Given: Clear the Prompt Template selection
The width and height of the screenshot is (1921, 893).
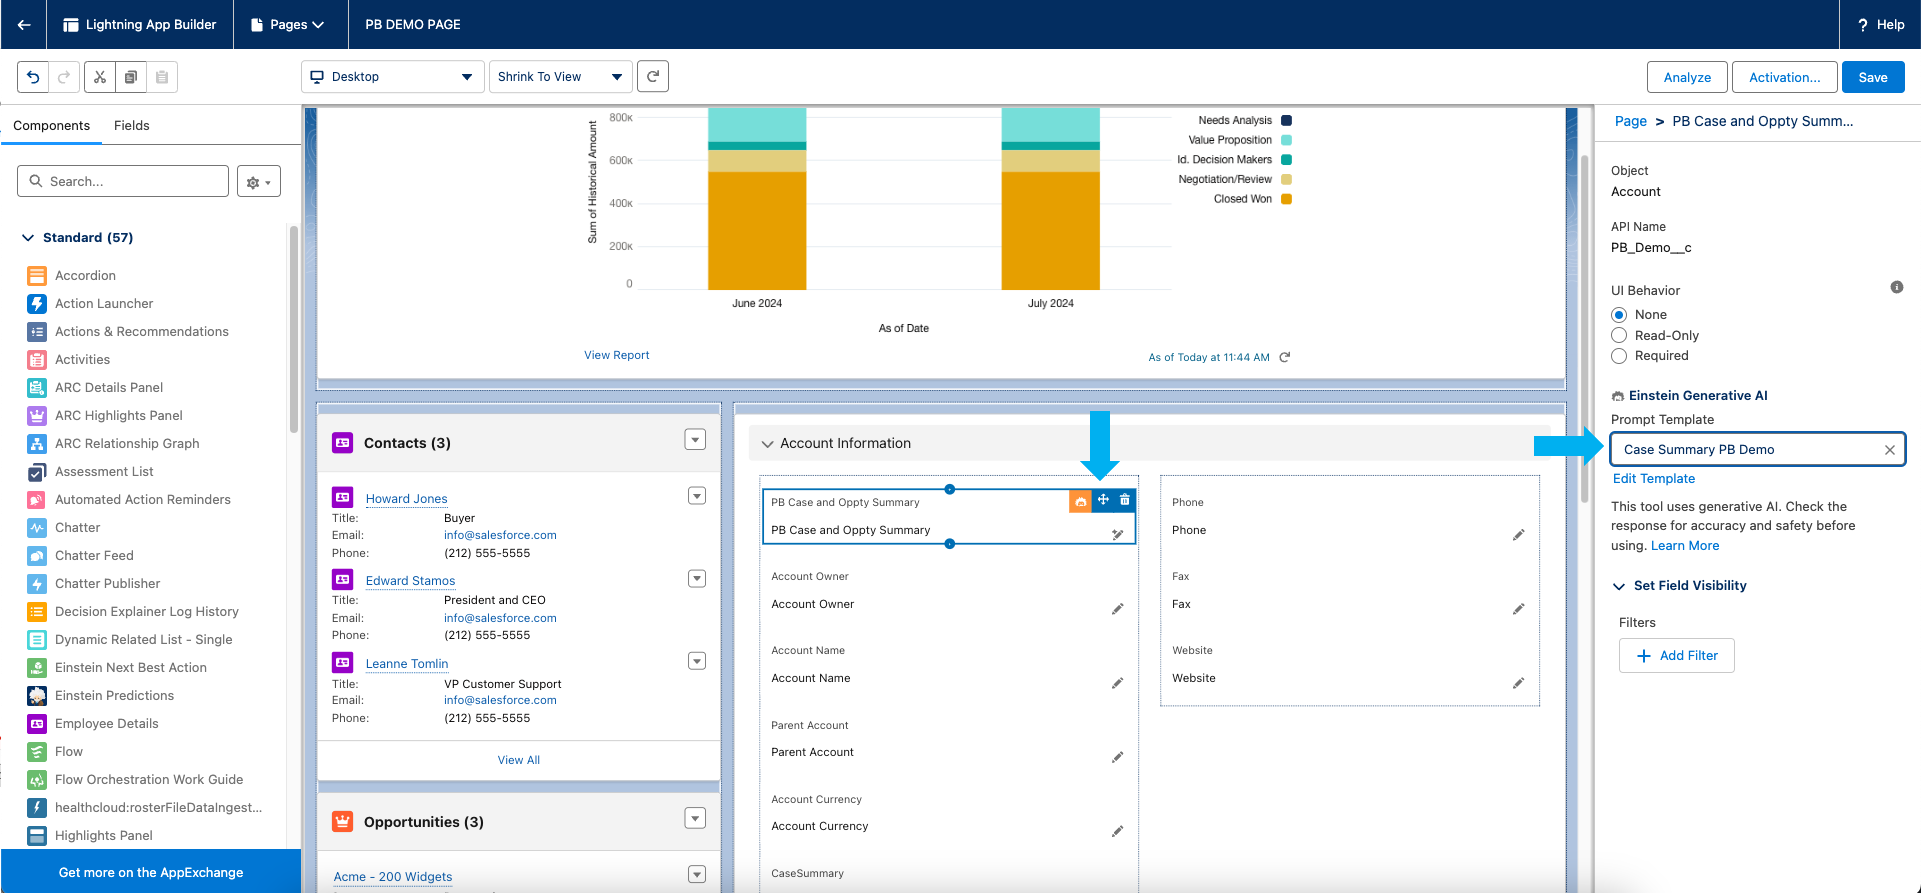Looking at the screenshot, I should click(x=1889, y=450).
